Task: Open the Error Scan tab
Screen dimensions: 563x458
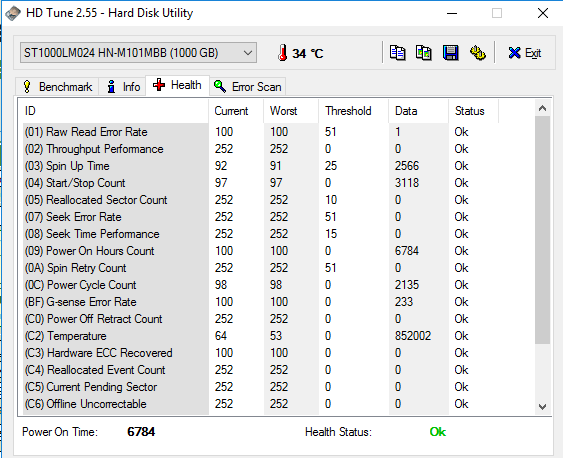Action: [247, 87]
